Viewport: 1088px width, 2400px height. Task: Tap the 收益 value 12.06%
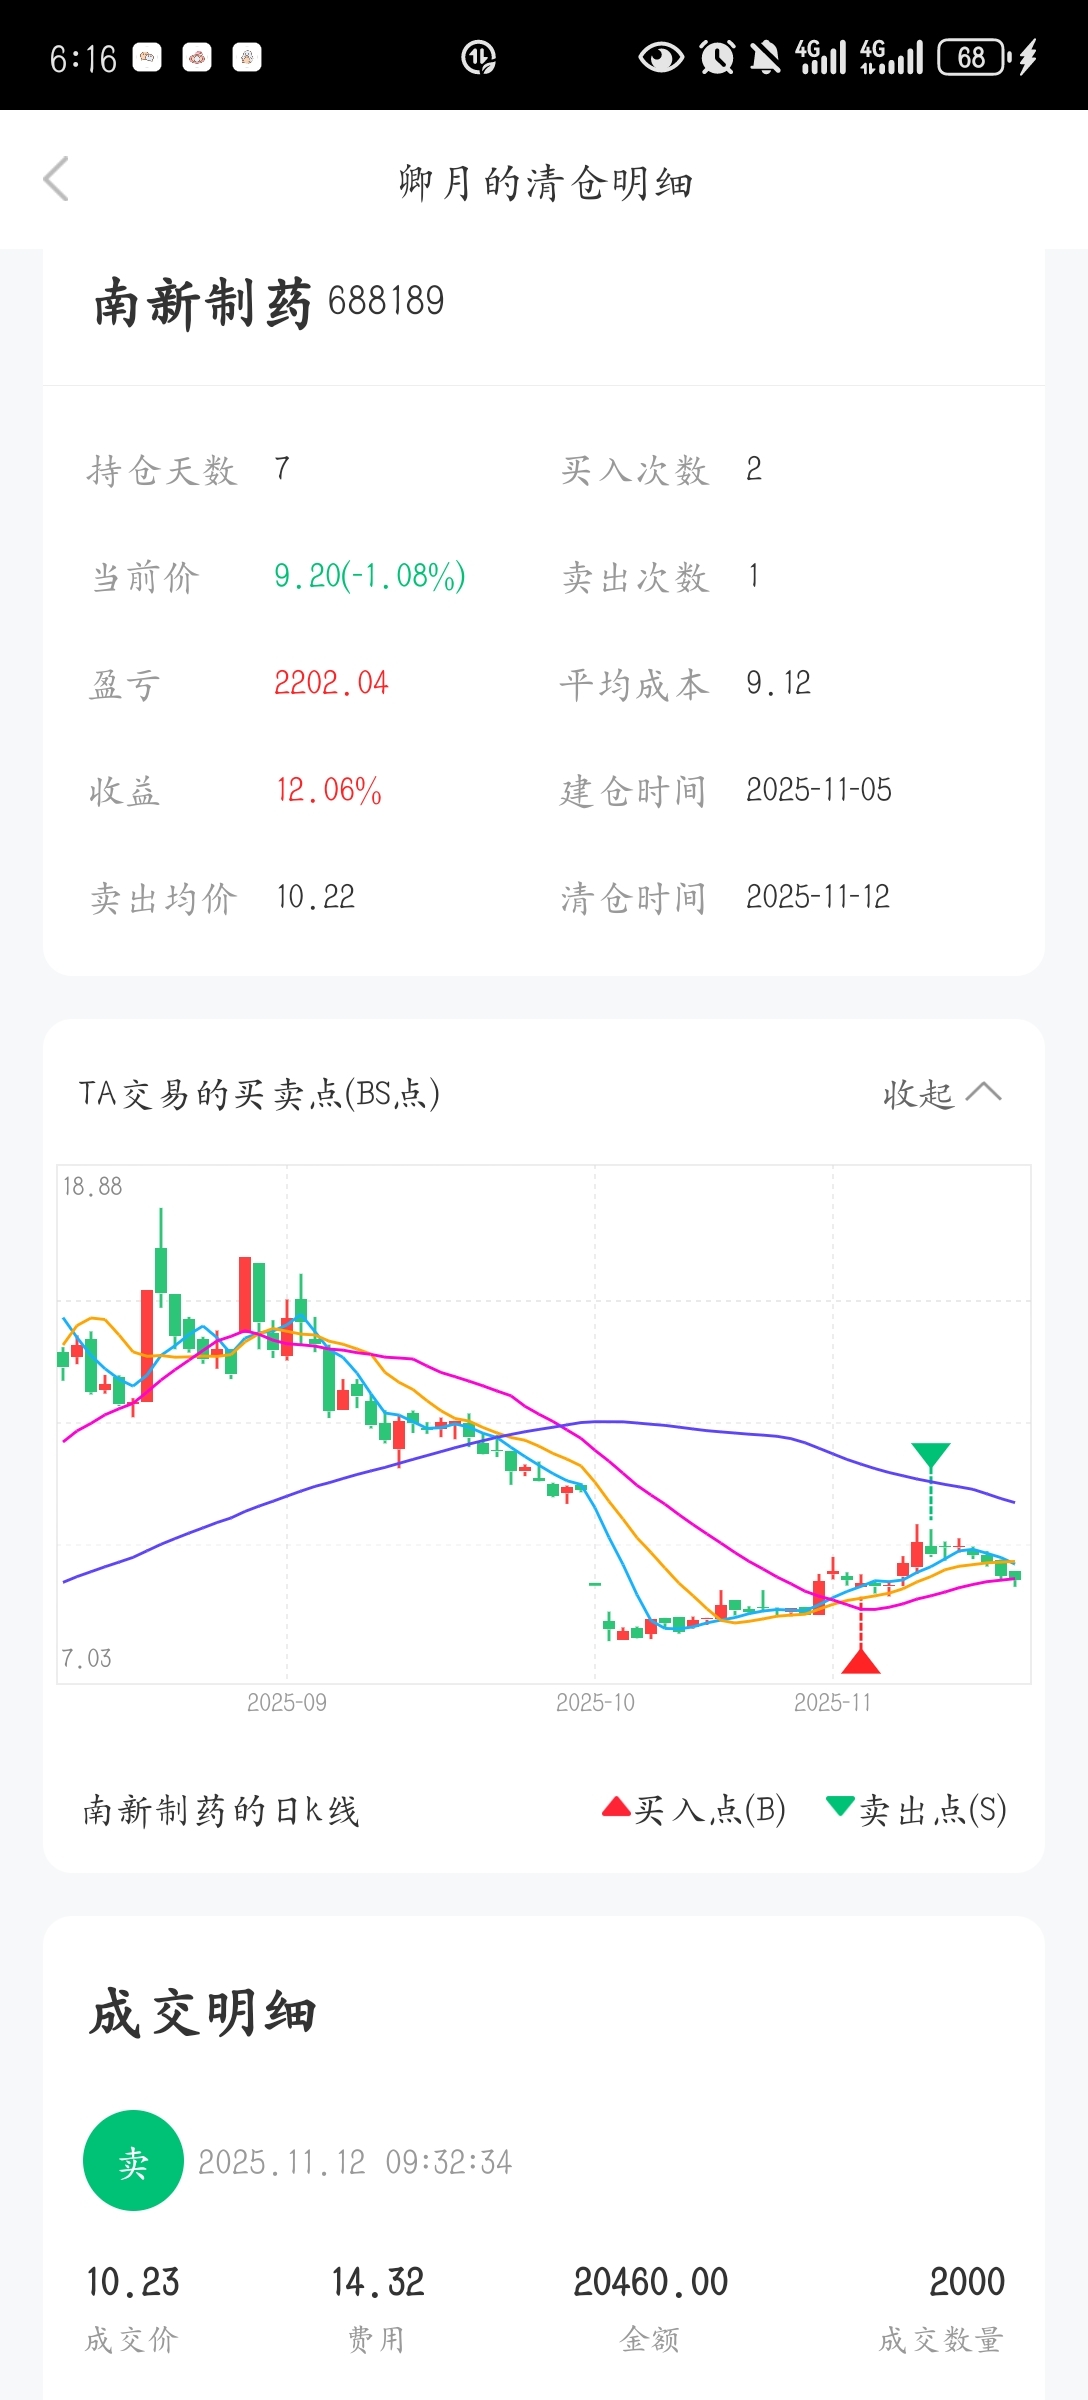329,790
